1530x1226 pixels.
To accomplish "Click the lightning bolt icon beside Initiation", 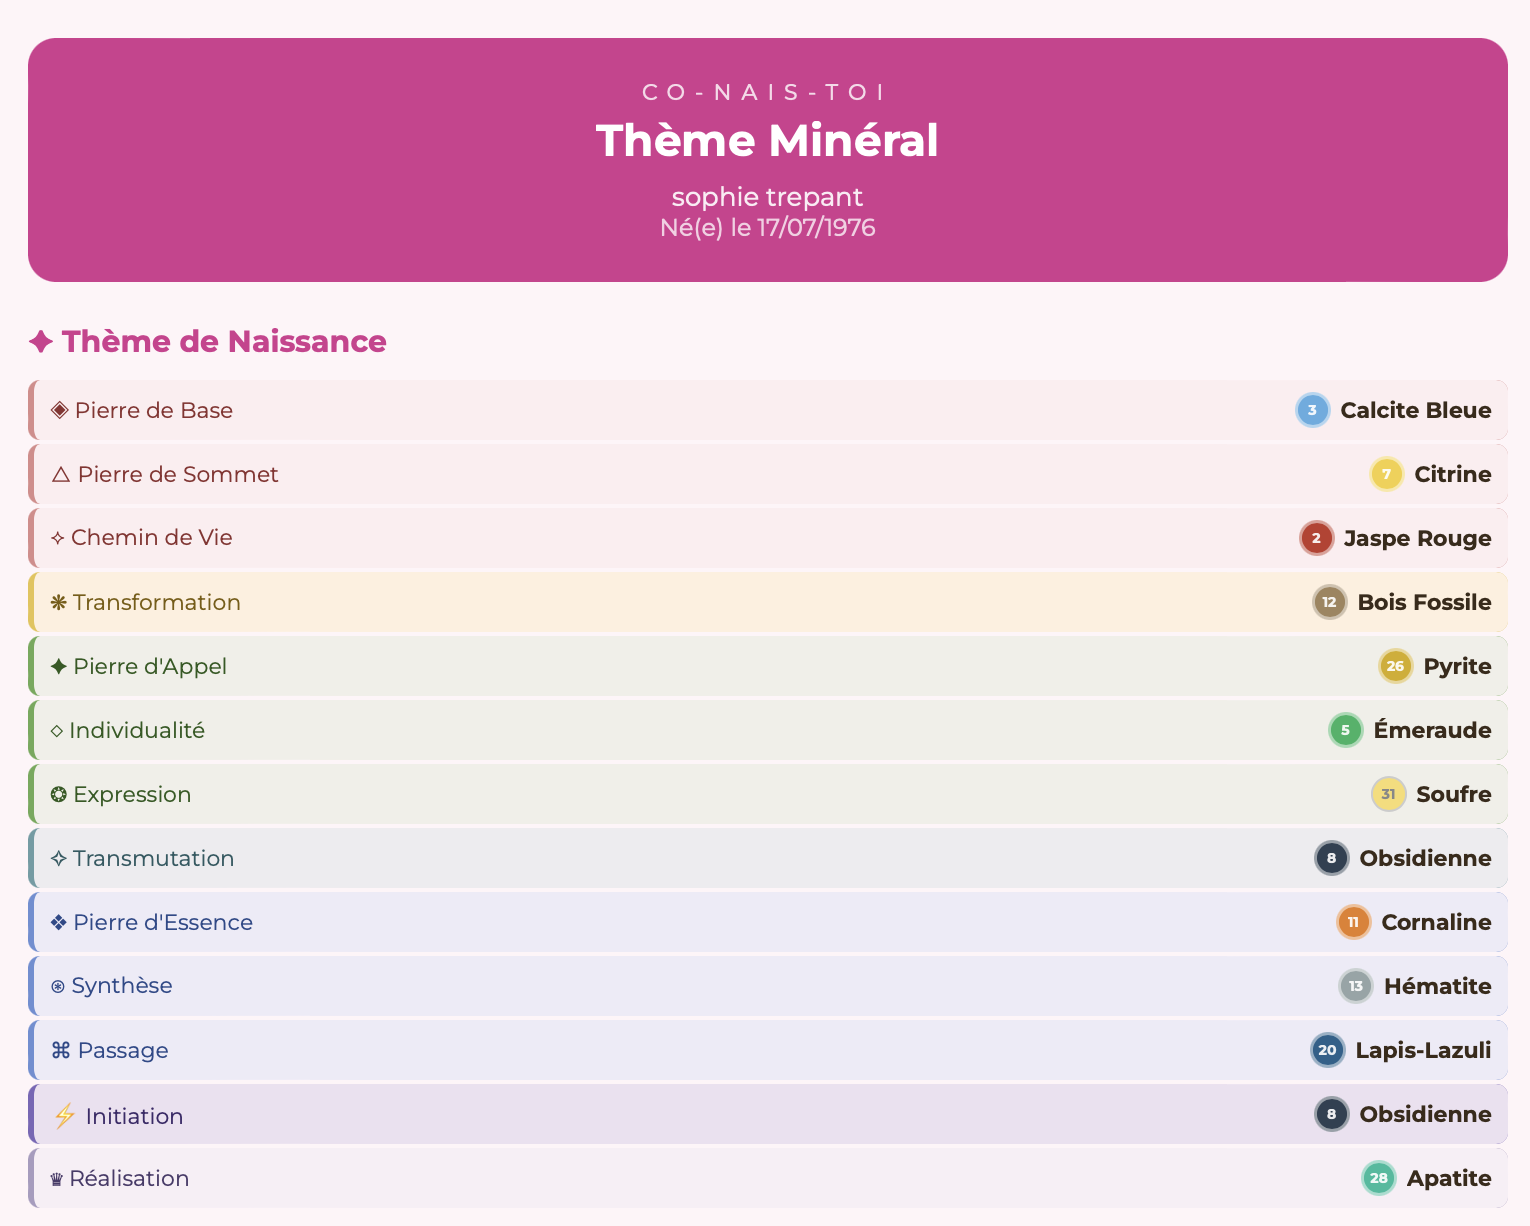I will [64, 1116].
